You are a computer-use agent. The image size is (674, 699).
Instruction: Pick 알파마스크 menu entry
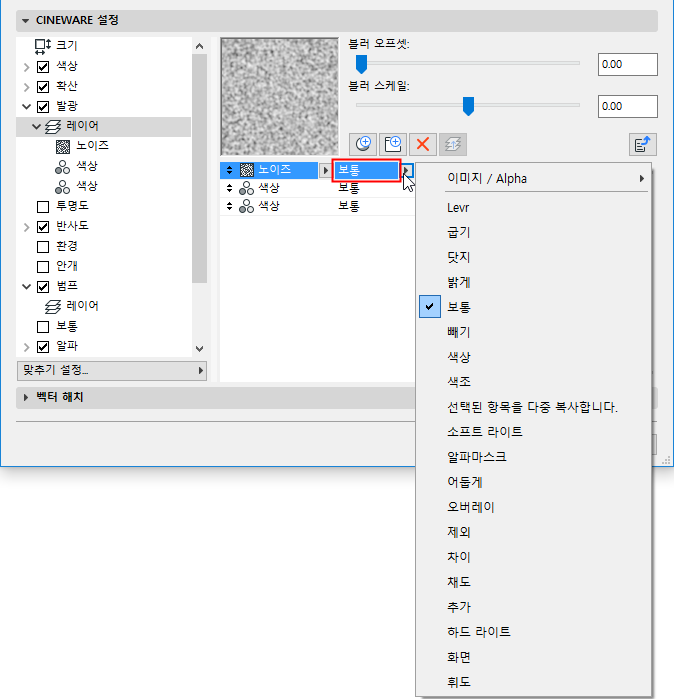coord(533,457)
